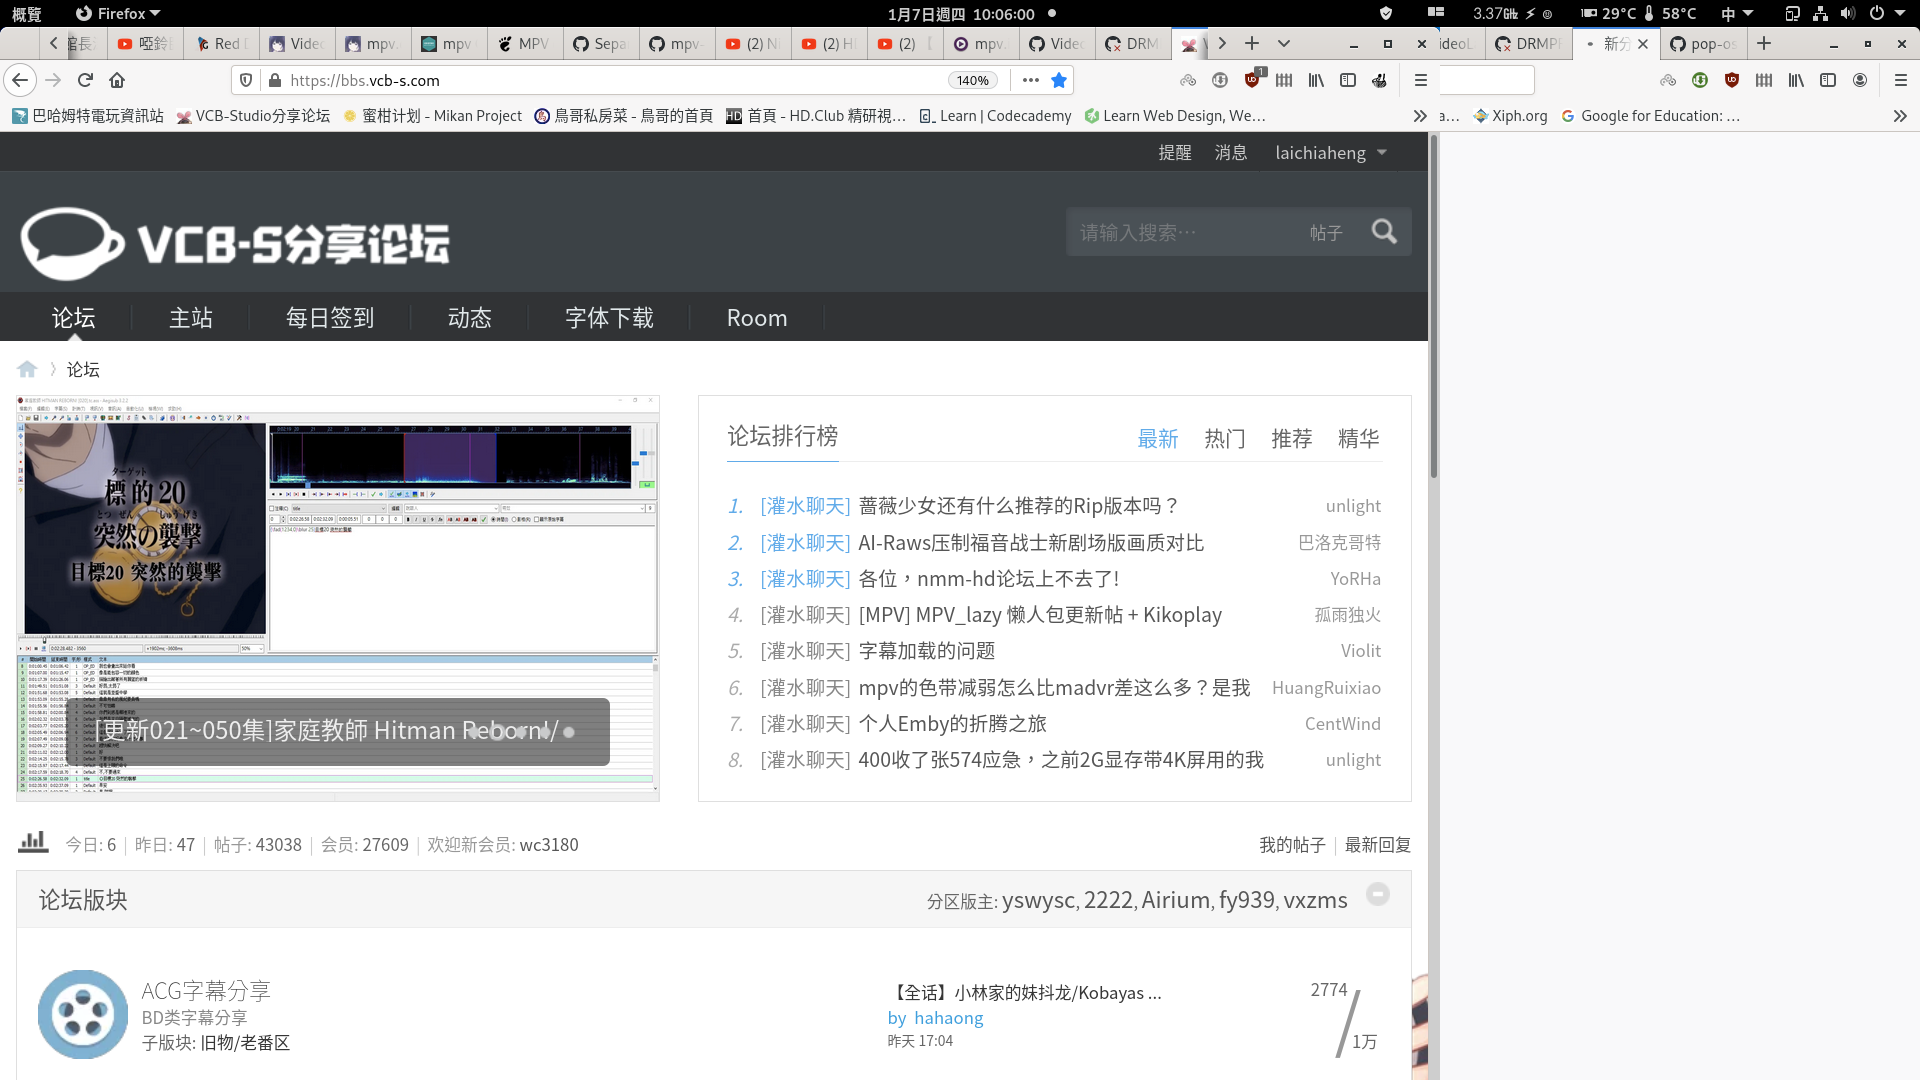
Task: Switch ranking to 热门 tab
Action: click(x=1225, y=438)
